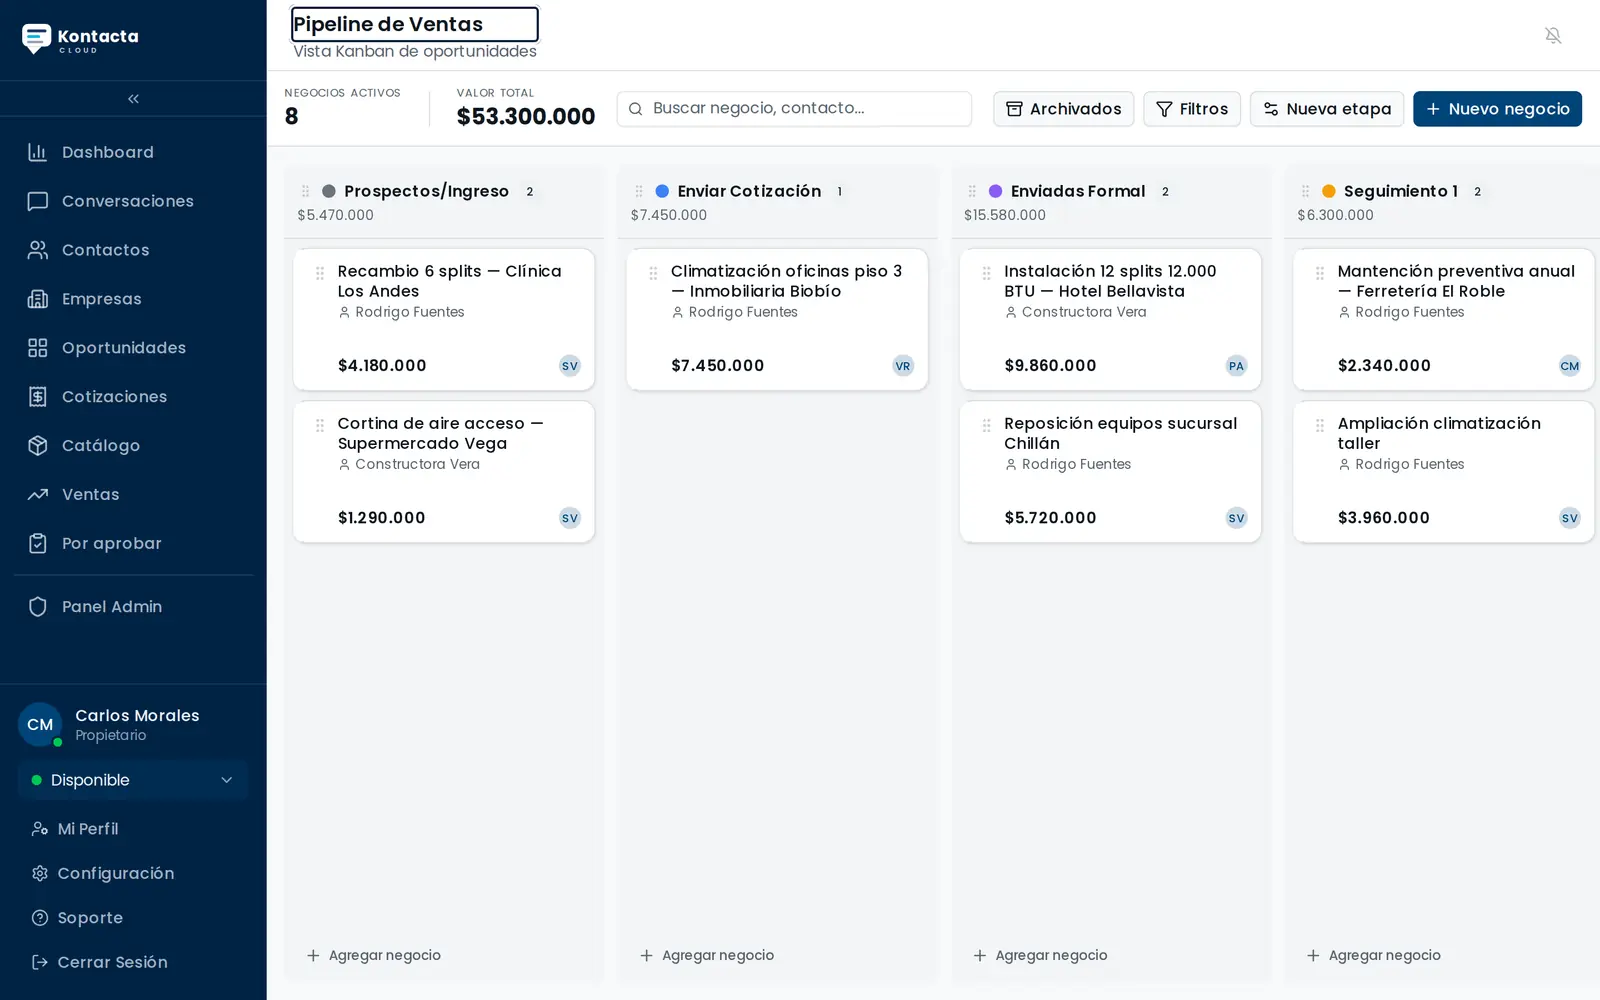The width and height of the screenshot is (1600, 1000).
Task: Click drag handle of Enviadas Formal column
Action: pyautogui.click(x=972, y=191)
